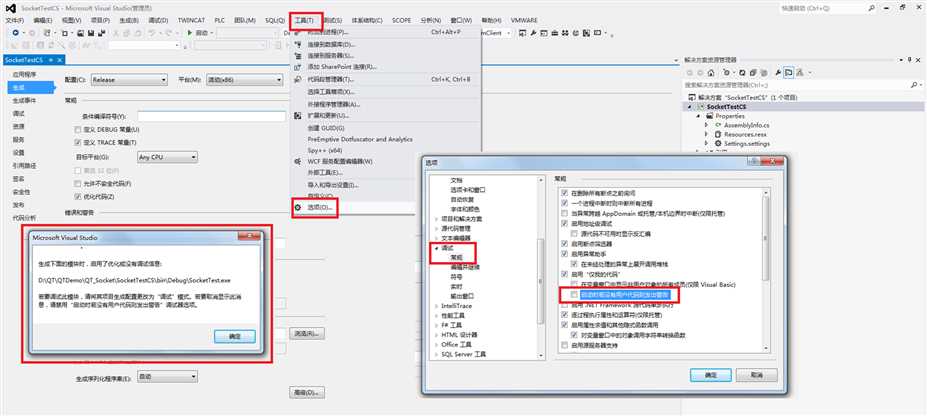Select Create GUID in Tools menu
Viewport: 927px width, 416px height.
coord(326,128)
